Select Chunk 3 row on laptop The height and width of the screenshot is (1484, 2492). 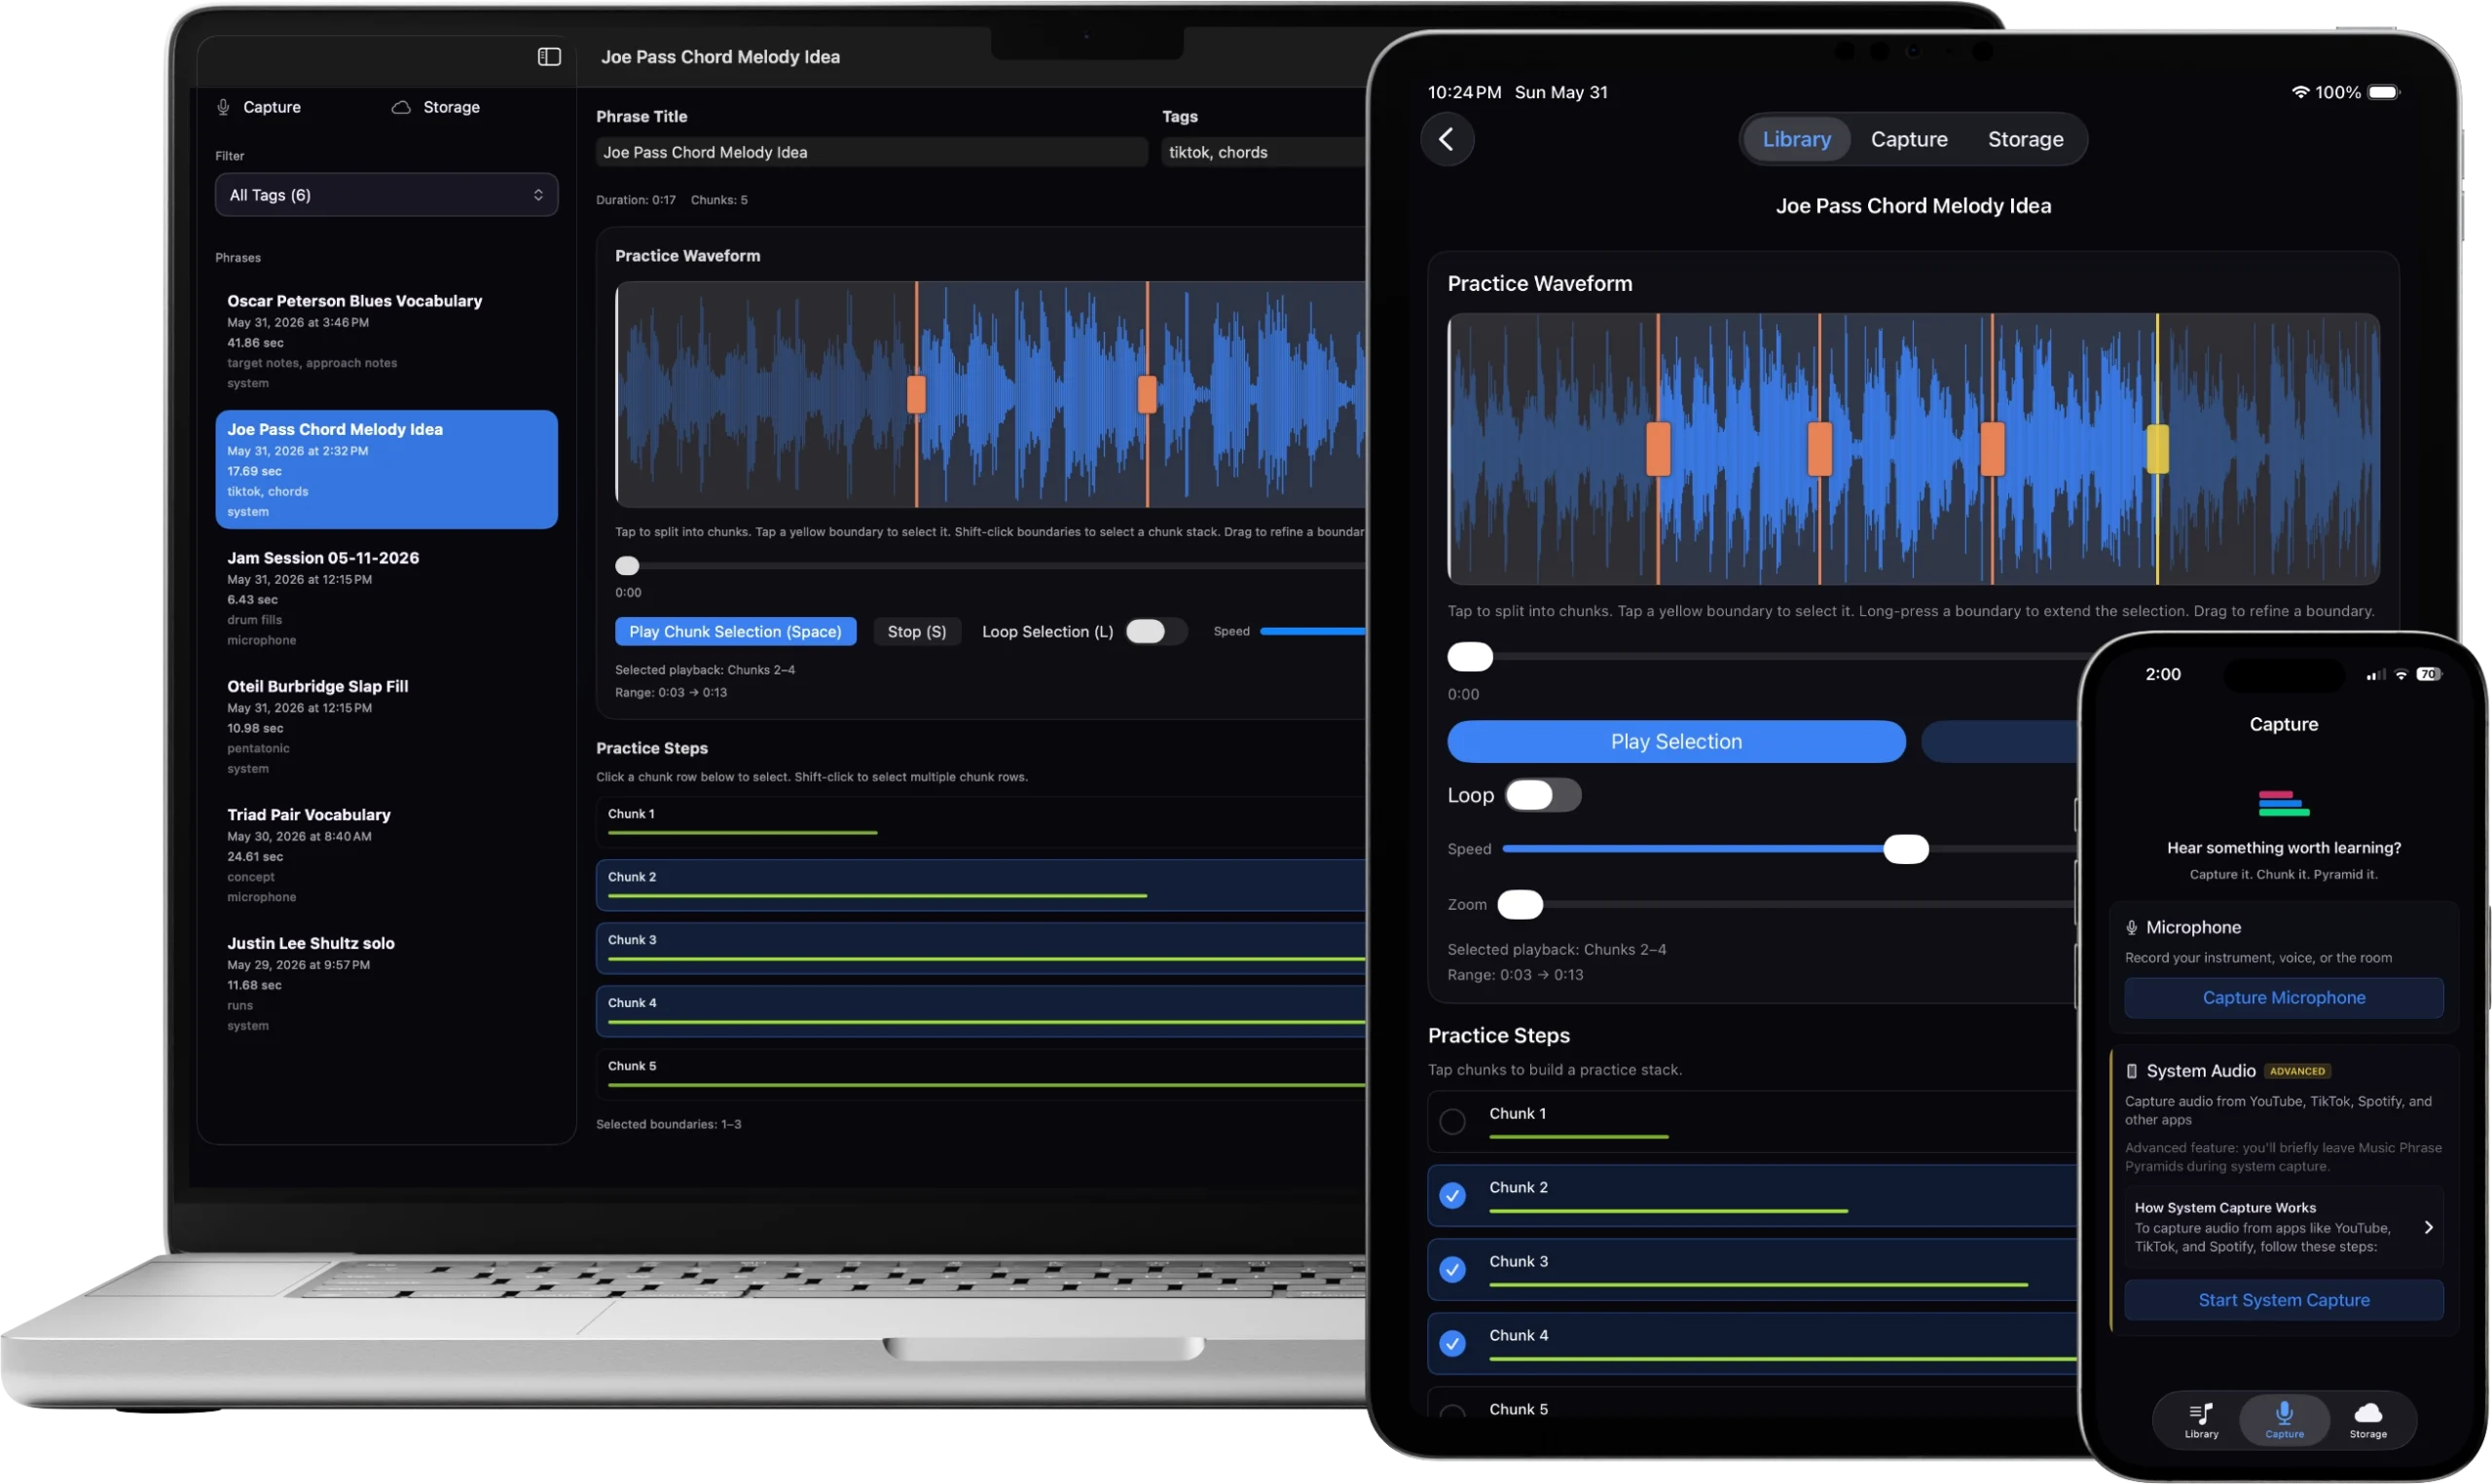click(x=981, y=949)
